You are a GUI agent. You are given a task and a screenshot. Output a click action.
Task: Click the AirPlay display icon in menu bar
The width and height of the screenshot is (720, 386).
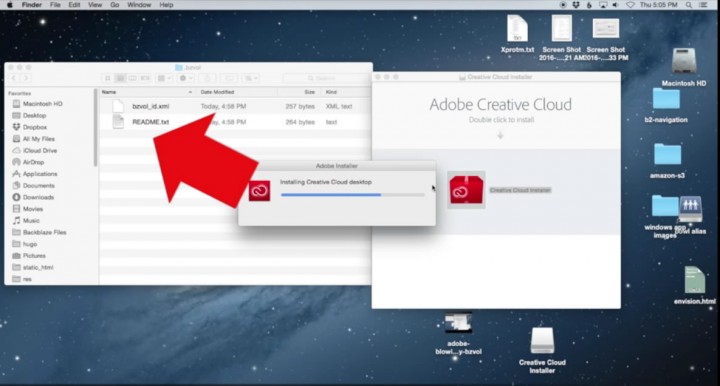point(603,5)
